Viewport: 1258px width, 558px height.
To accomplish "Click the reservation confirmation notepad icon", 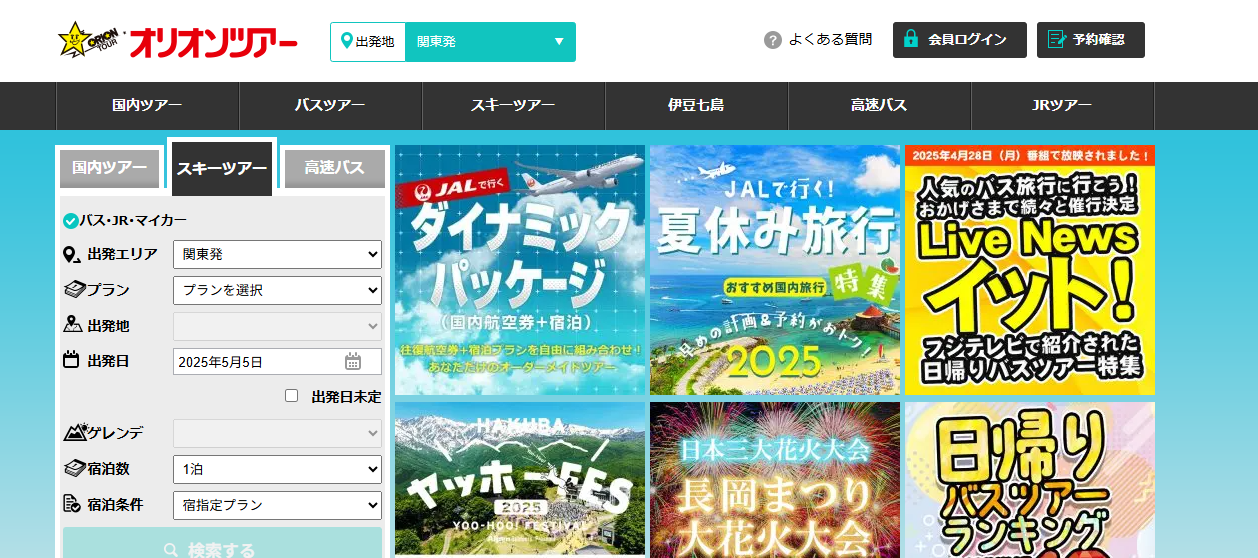I will 1055,40.
